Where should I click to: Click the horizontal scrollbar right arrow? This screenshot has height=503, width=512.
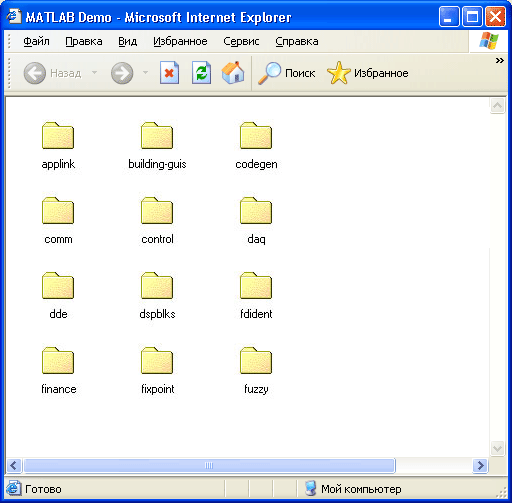pyautogui.click(x=480, y=465)
